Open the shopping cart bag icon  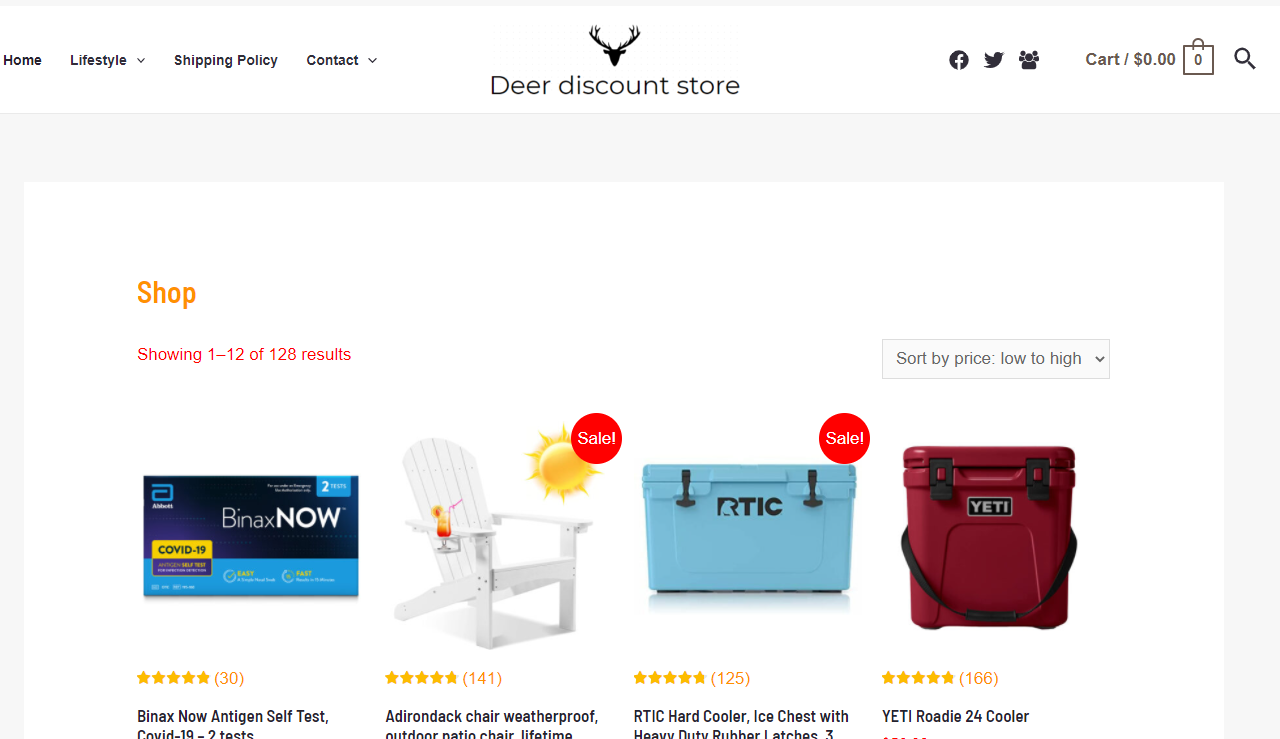pos(1198,57)
